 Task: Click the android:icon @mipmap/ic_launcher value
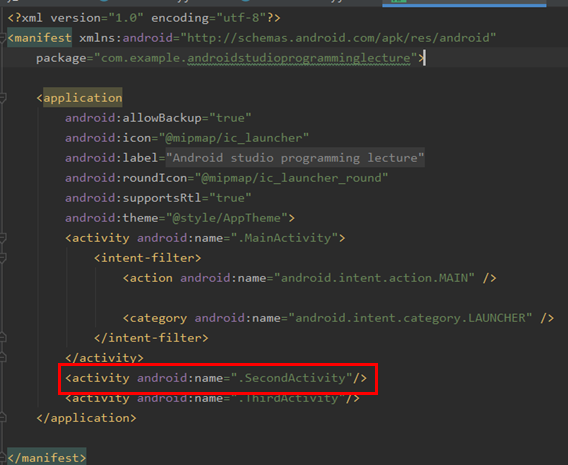click(x=234, y=138)
